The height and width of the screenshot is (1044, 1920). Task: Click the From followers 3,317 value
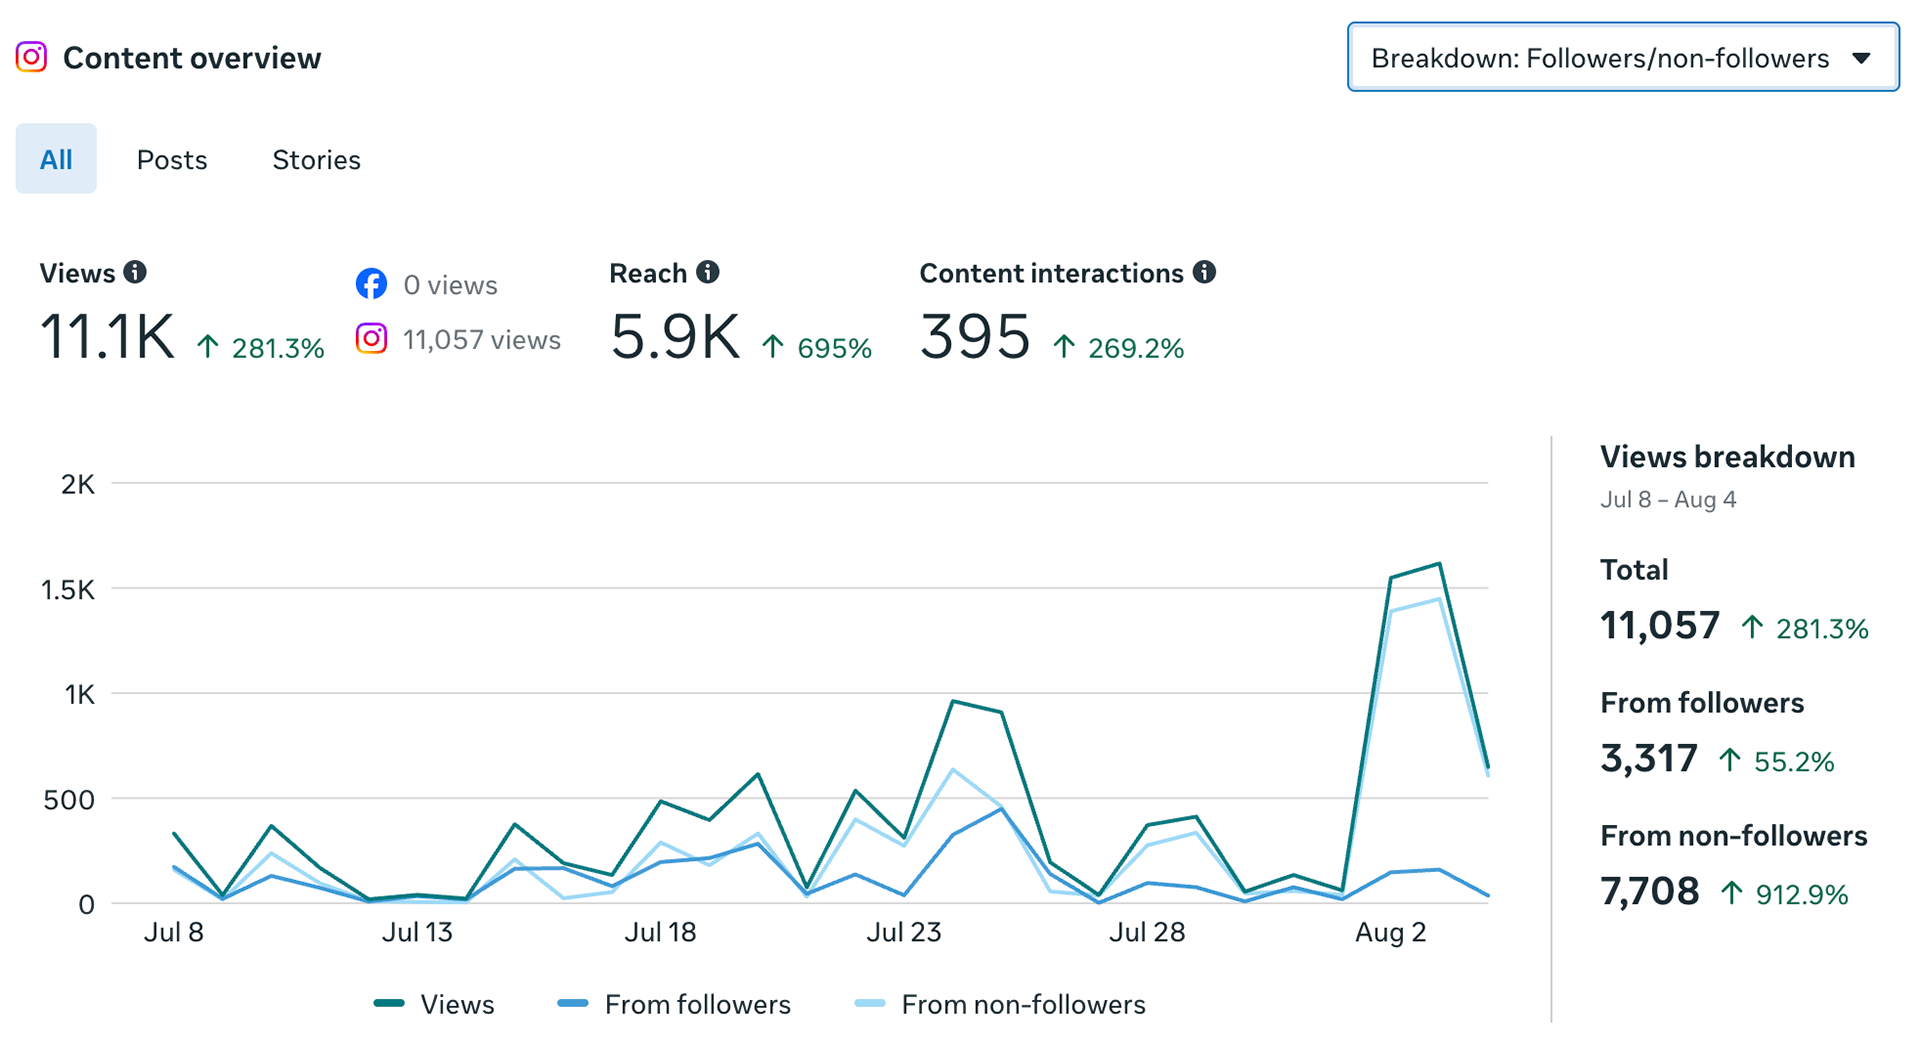click(1649, 759)
